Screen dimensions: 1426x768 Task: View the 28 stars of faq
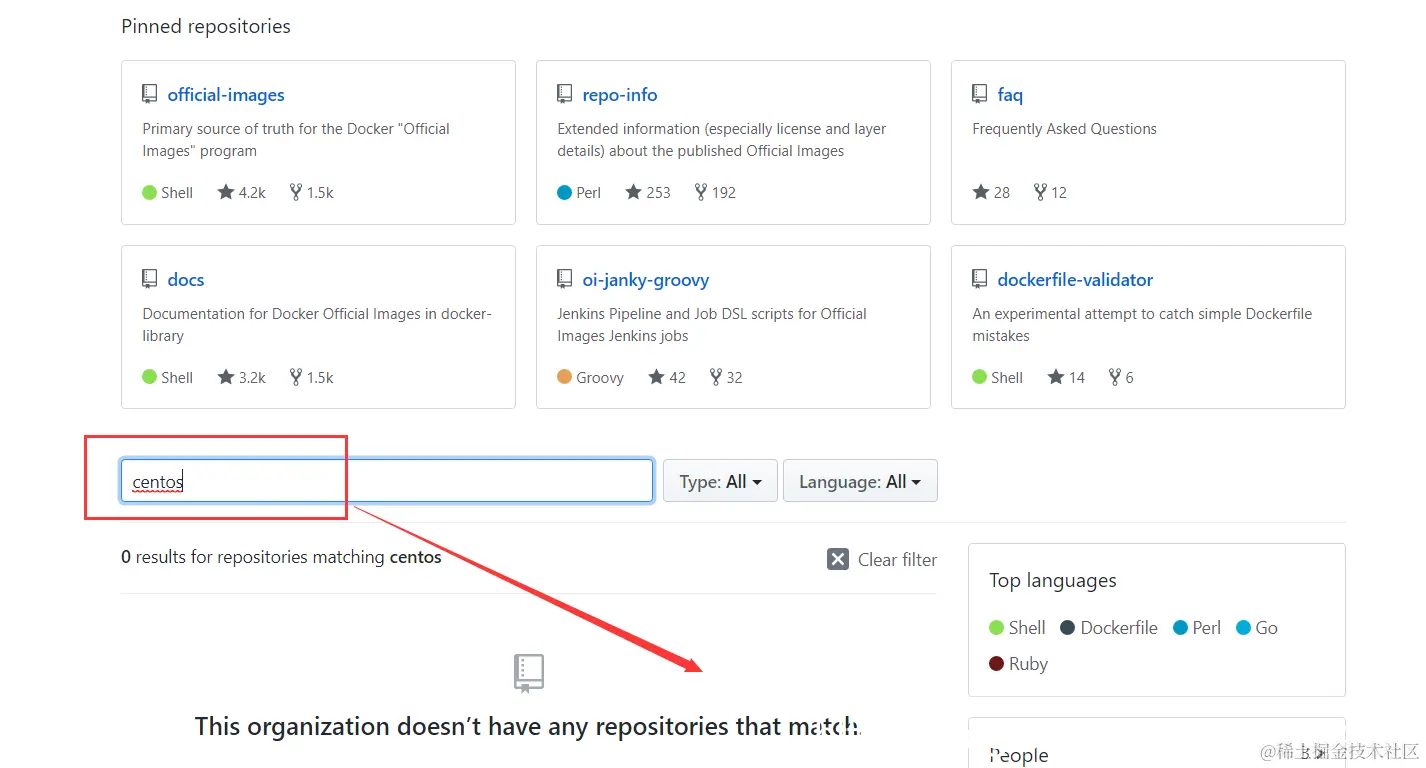click(x=992, y=192)
